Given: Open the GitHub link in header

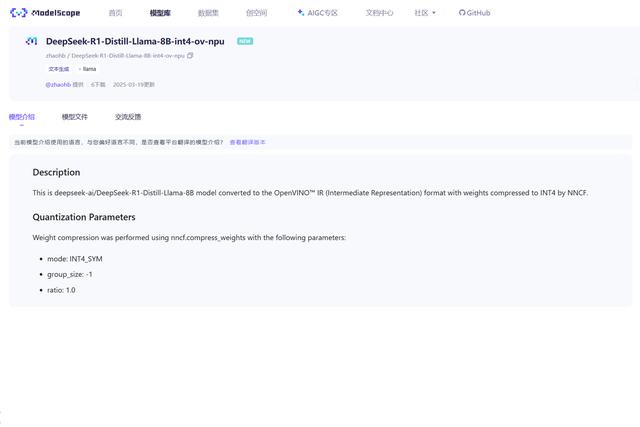Looking at the screenshot, I should coord(474,13).
